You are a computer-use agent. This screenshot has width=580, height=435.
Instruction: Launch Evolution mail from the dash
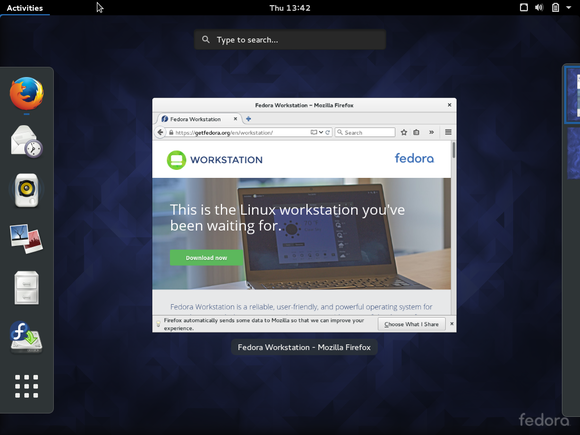click(x=27, y=142)
